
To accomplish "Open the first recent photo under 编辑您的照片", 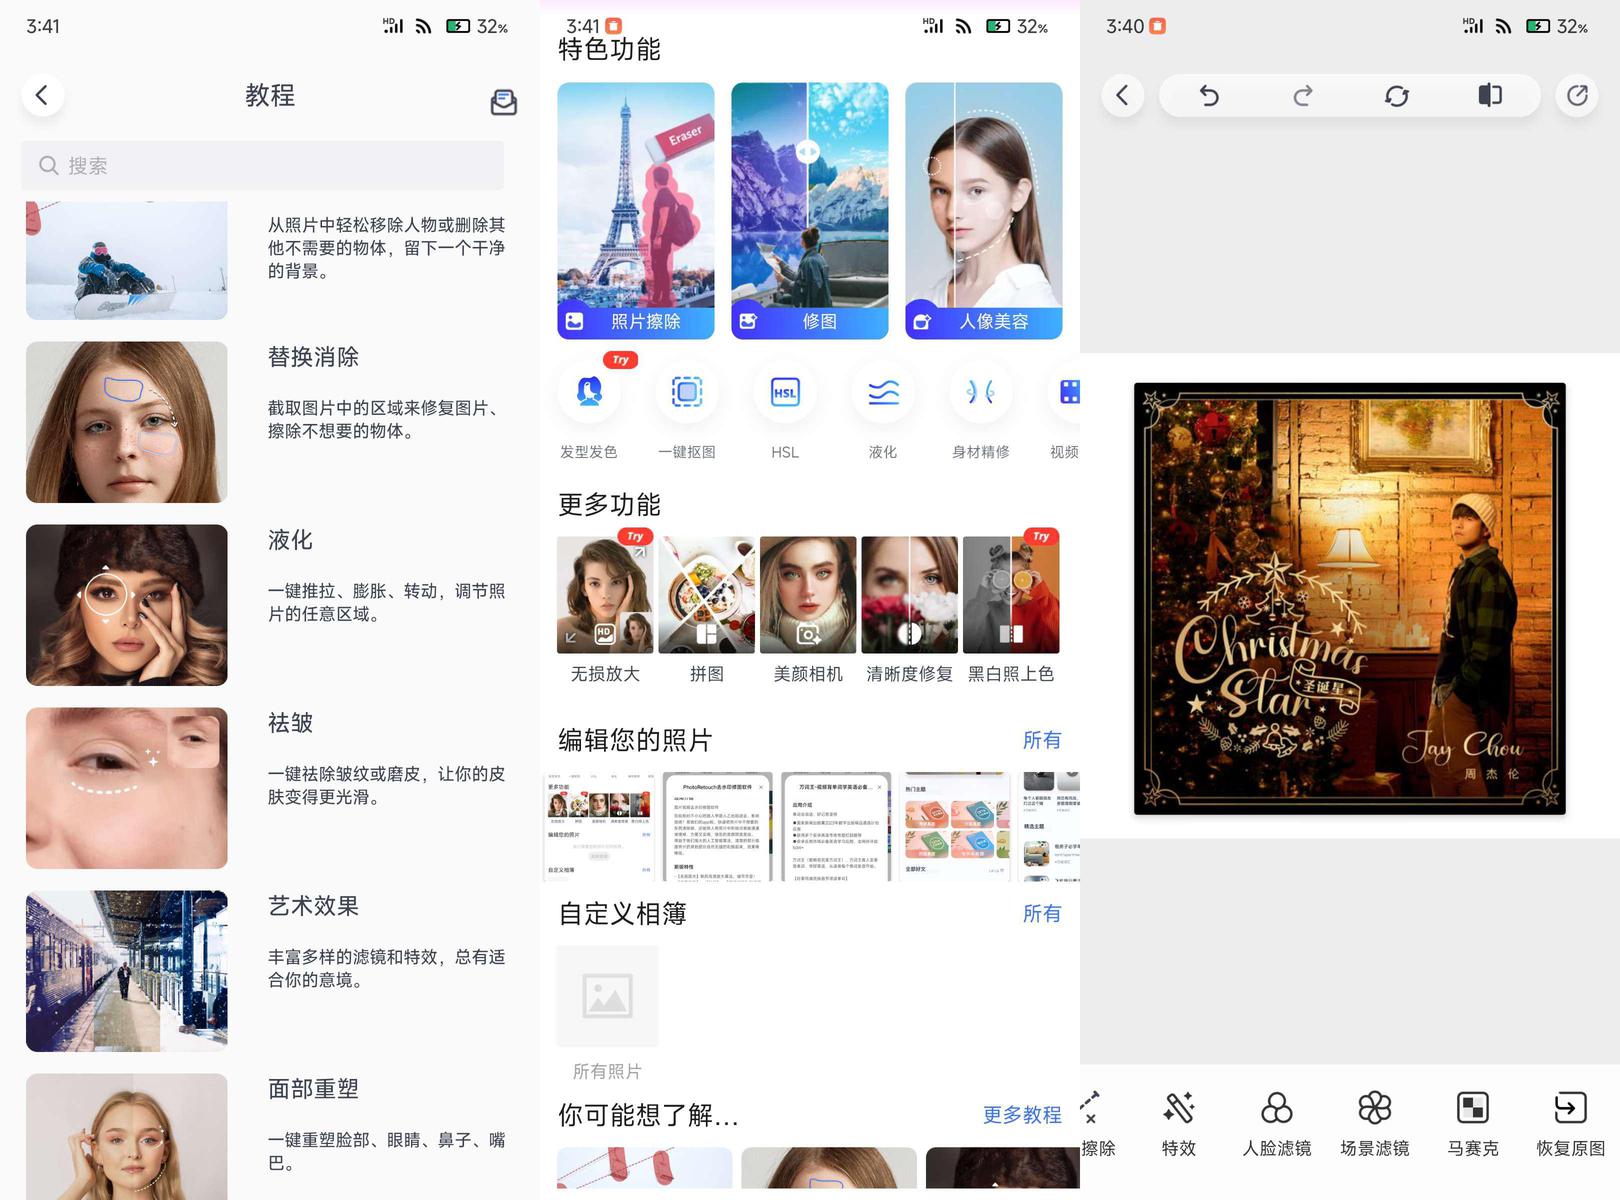I will point(600,826).
